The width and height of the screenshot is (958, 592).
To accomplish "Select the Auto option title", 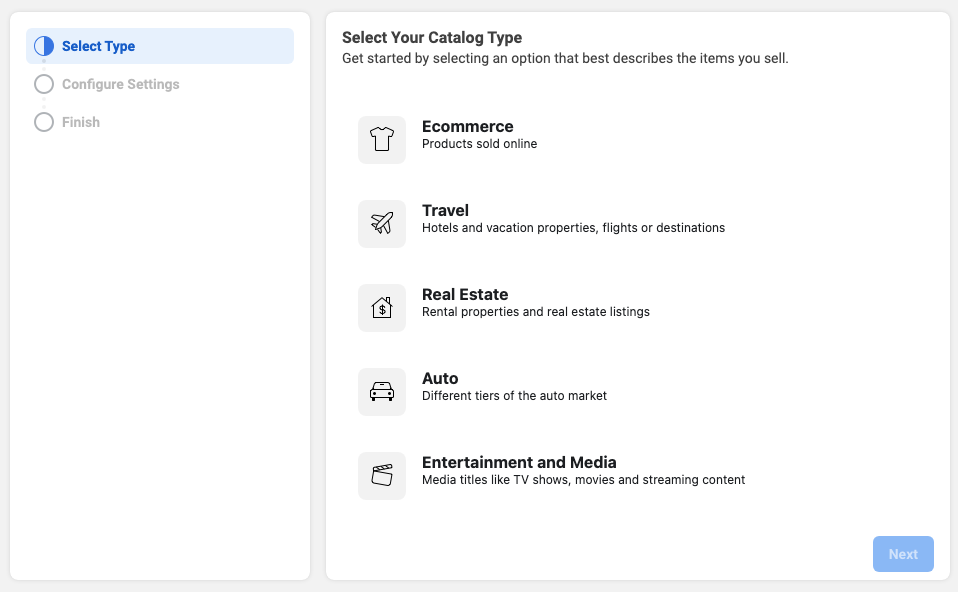I will (440, 378).
